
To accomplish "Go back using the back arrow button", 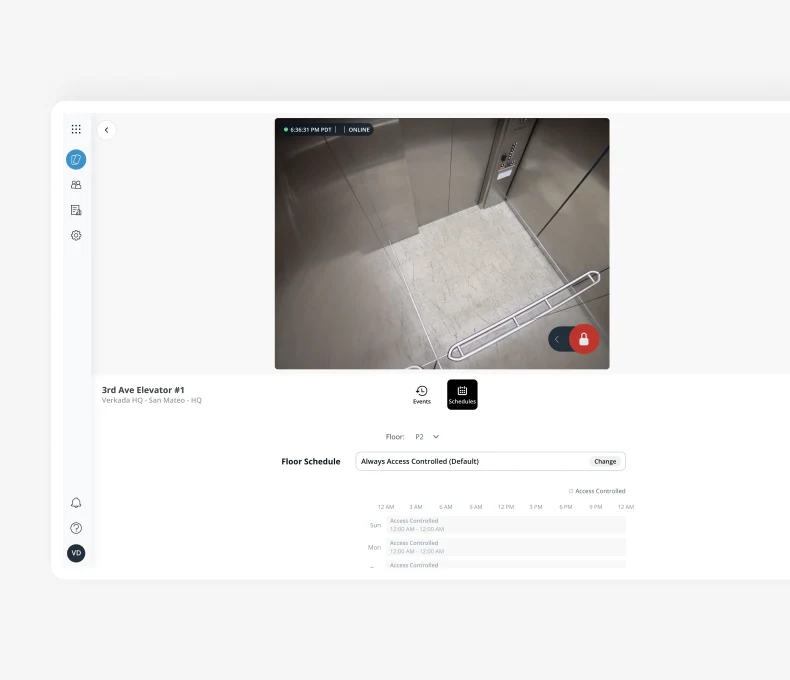I will pos(106,130).
